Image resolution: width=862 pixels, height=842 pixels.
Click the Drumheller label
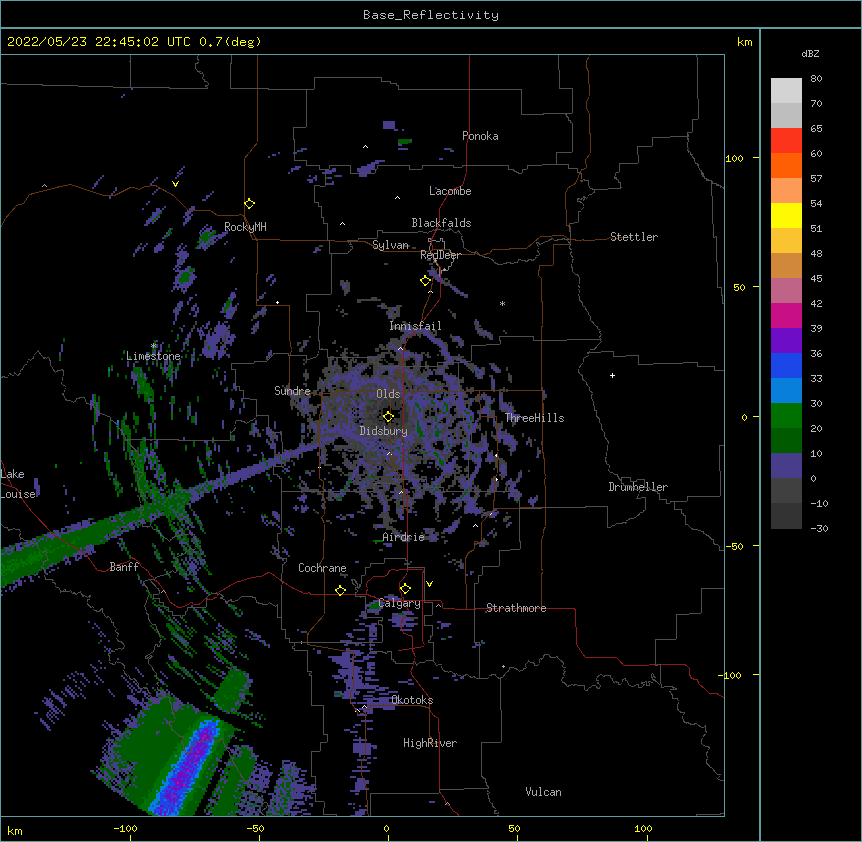click(638, 487)
